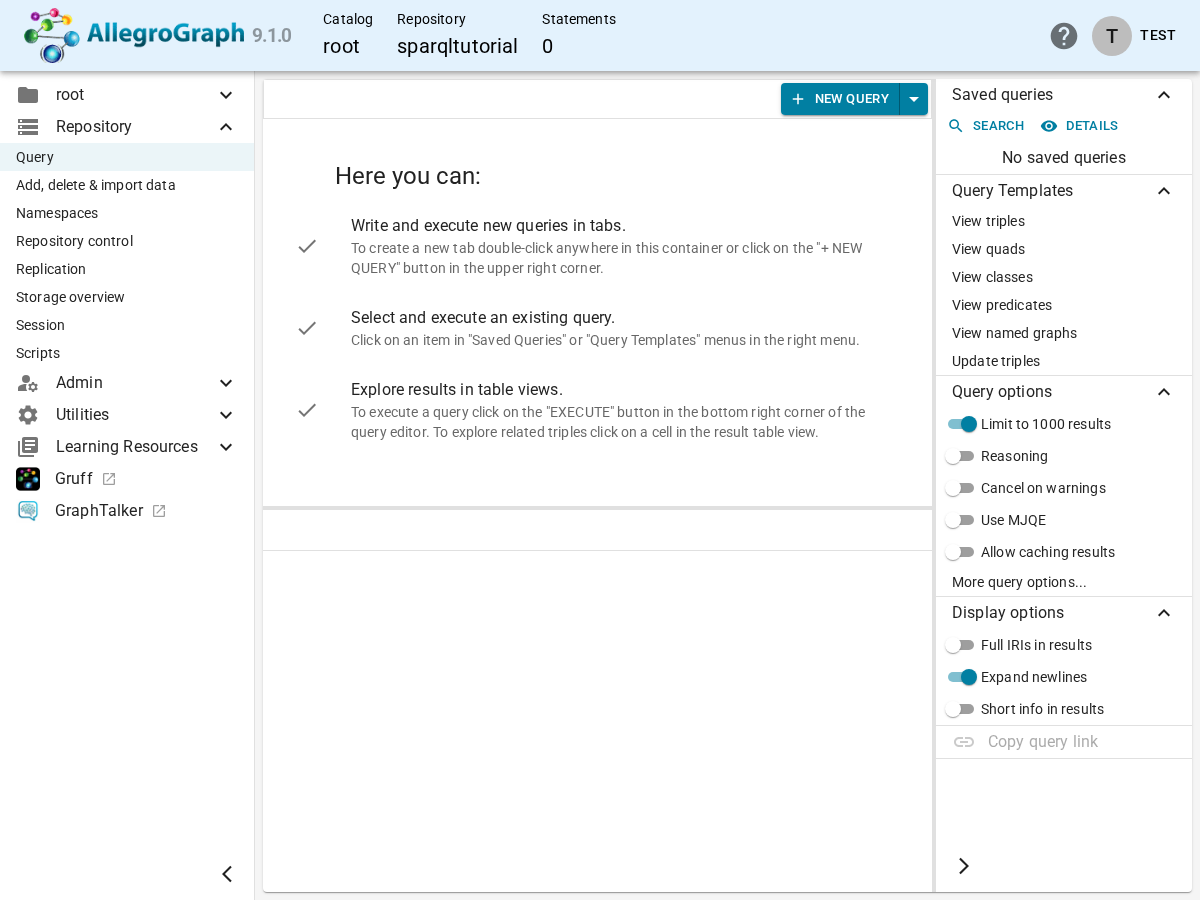Open Gruff via its colorful icon
This screenshot has width=1200, height=900.
tap(28, 479)
